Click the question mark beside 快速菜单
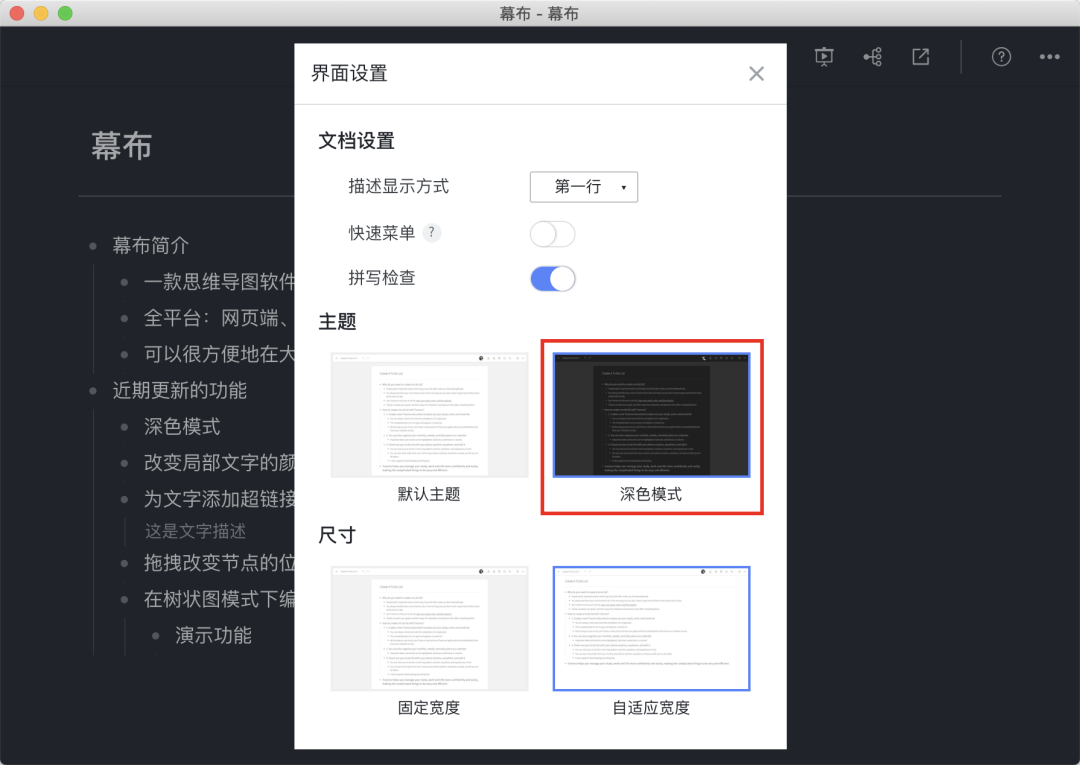 point(431,233)
